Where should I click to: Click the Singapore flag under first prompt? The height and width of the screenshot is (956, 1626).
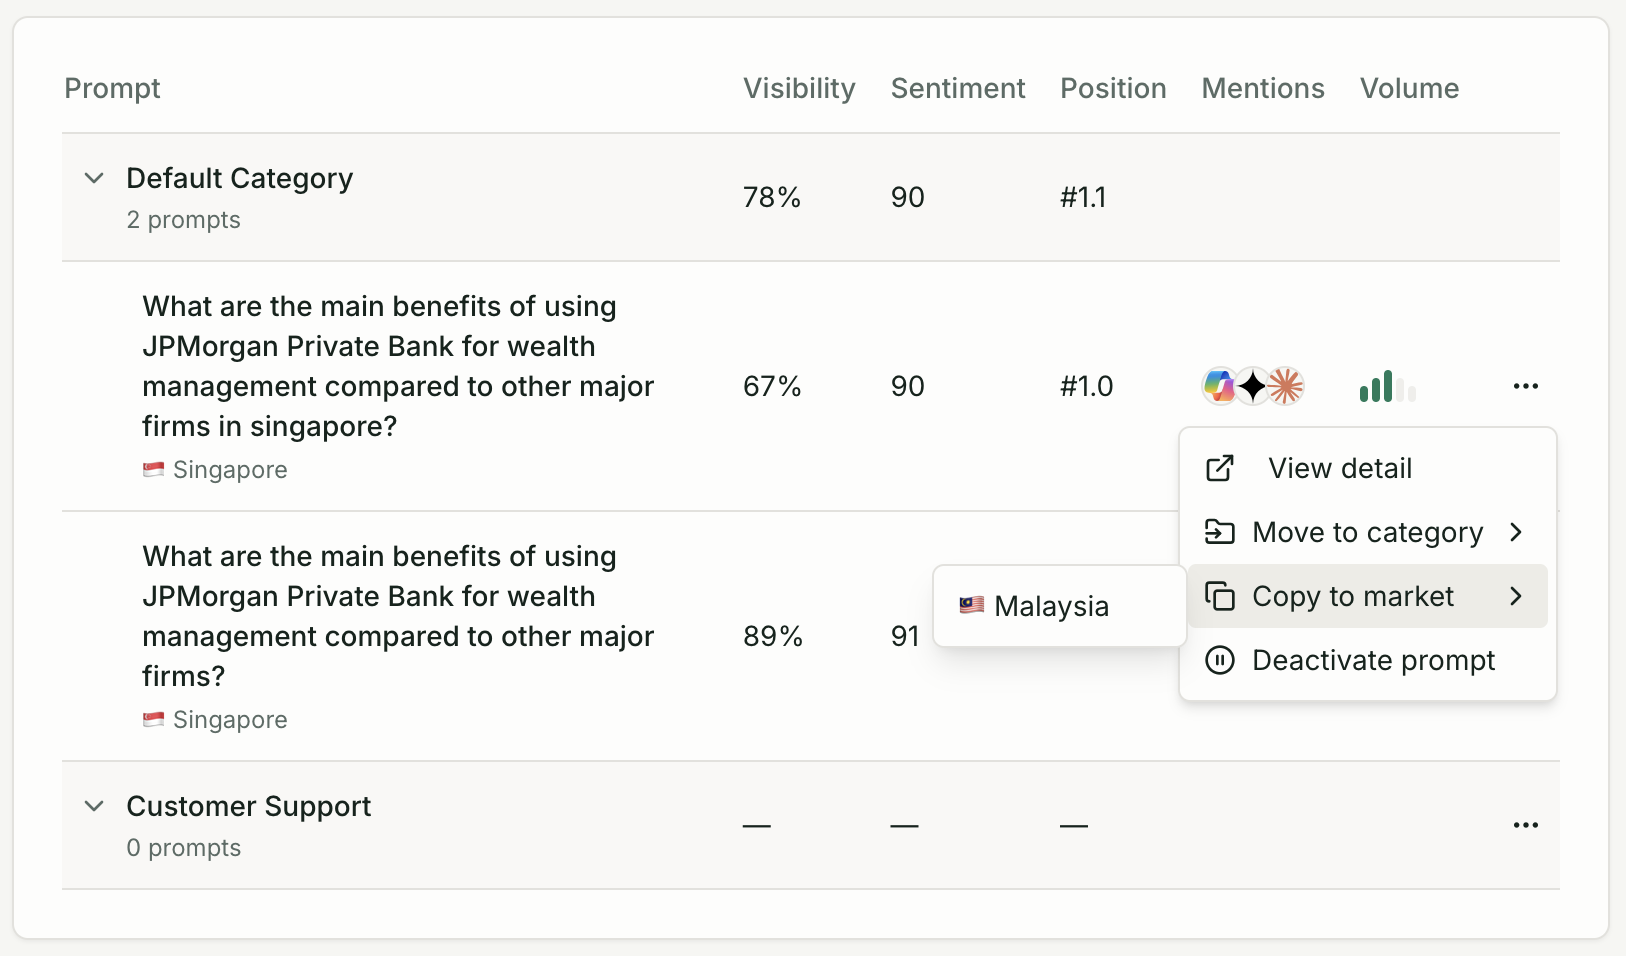point(153,469)
